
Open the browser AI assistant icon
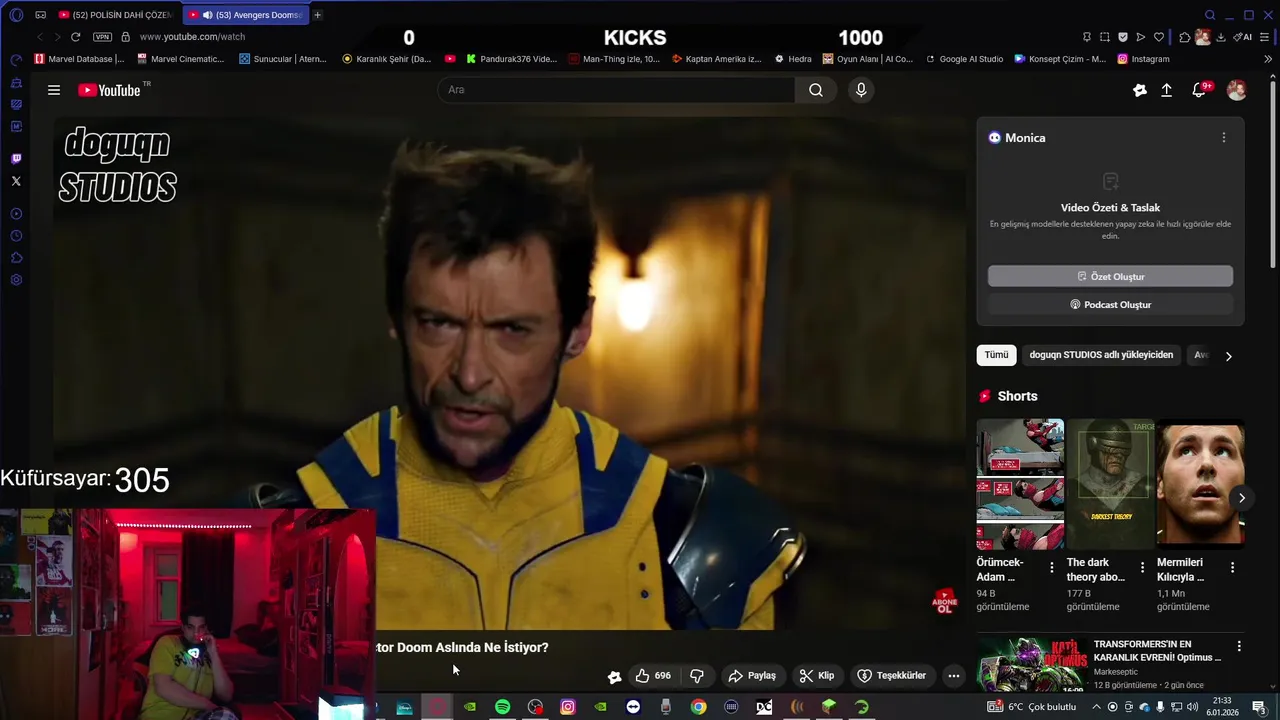click(1243, 37)
